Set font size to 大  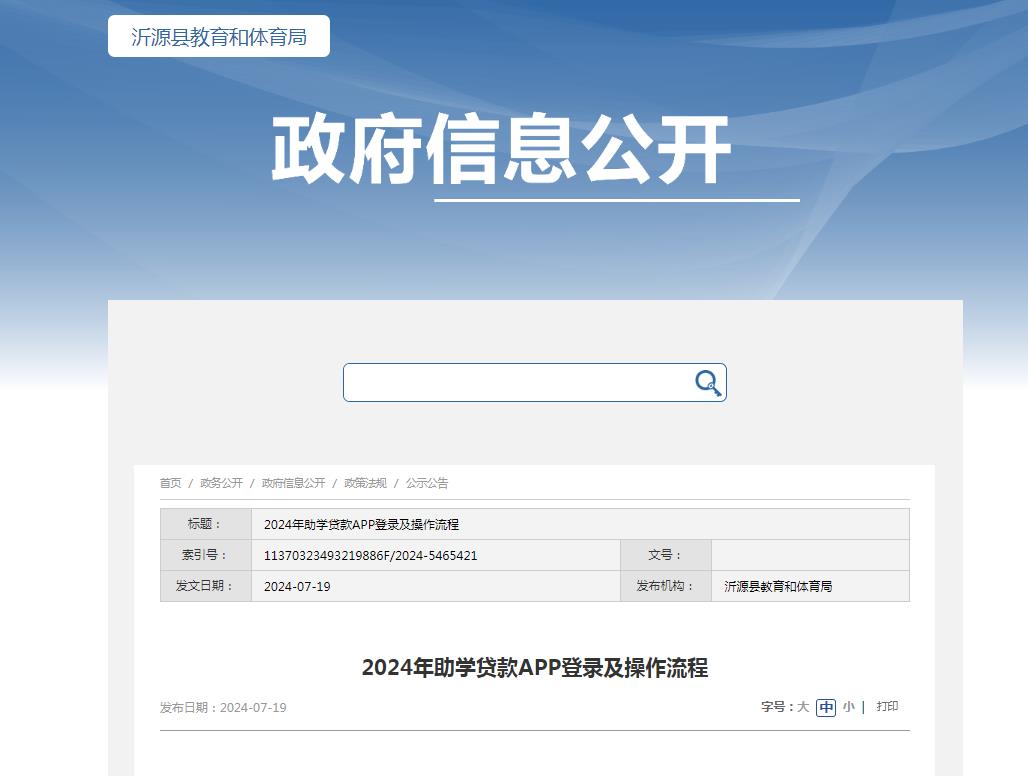coord(803,707)
